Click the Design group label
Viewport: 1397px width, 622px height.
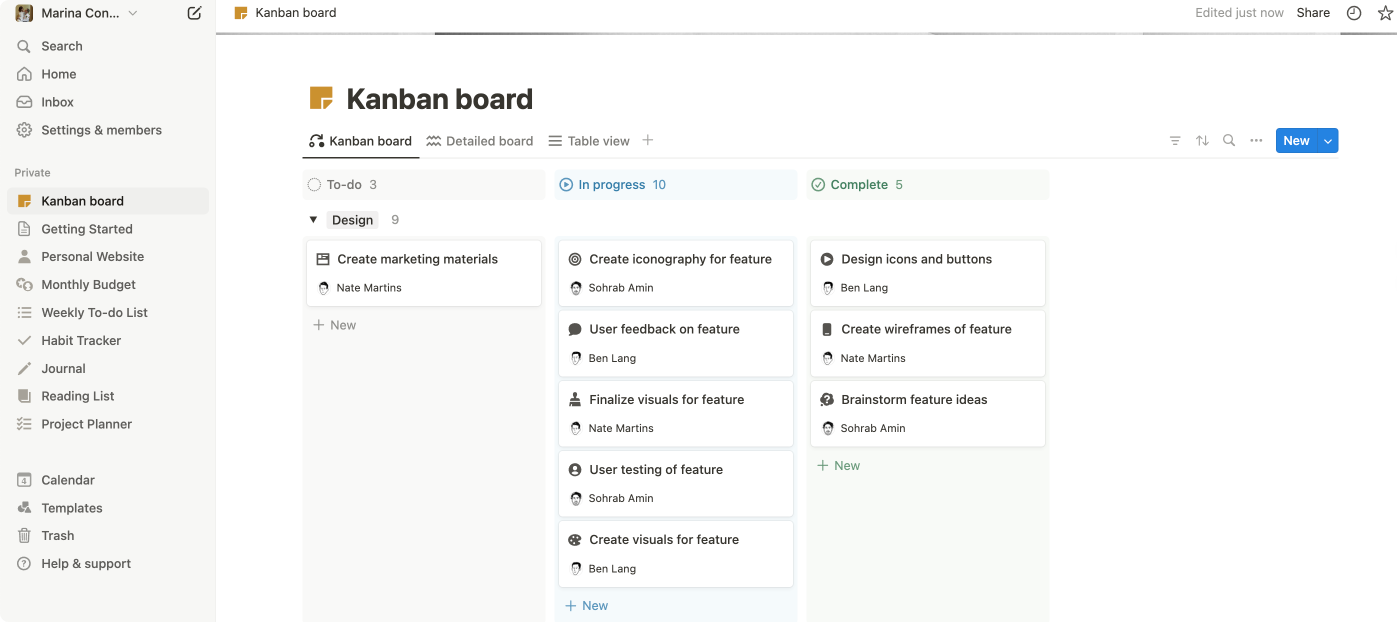[353, 220]
